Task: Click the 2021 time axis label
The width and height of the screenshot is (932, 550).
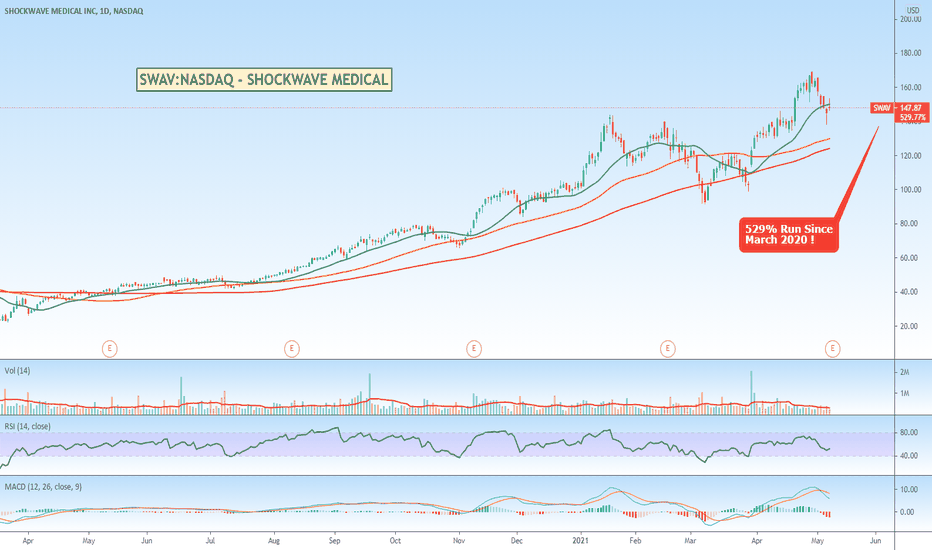Action: 580,541
